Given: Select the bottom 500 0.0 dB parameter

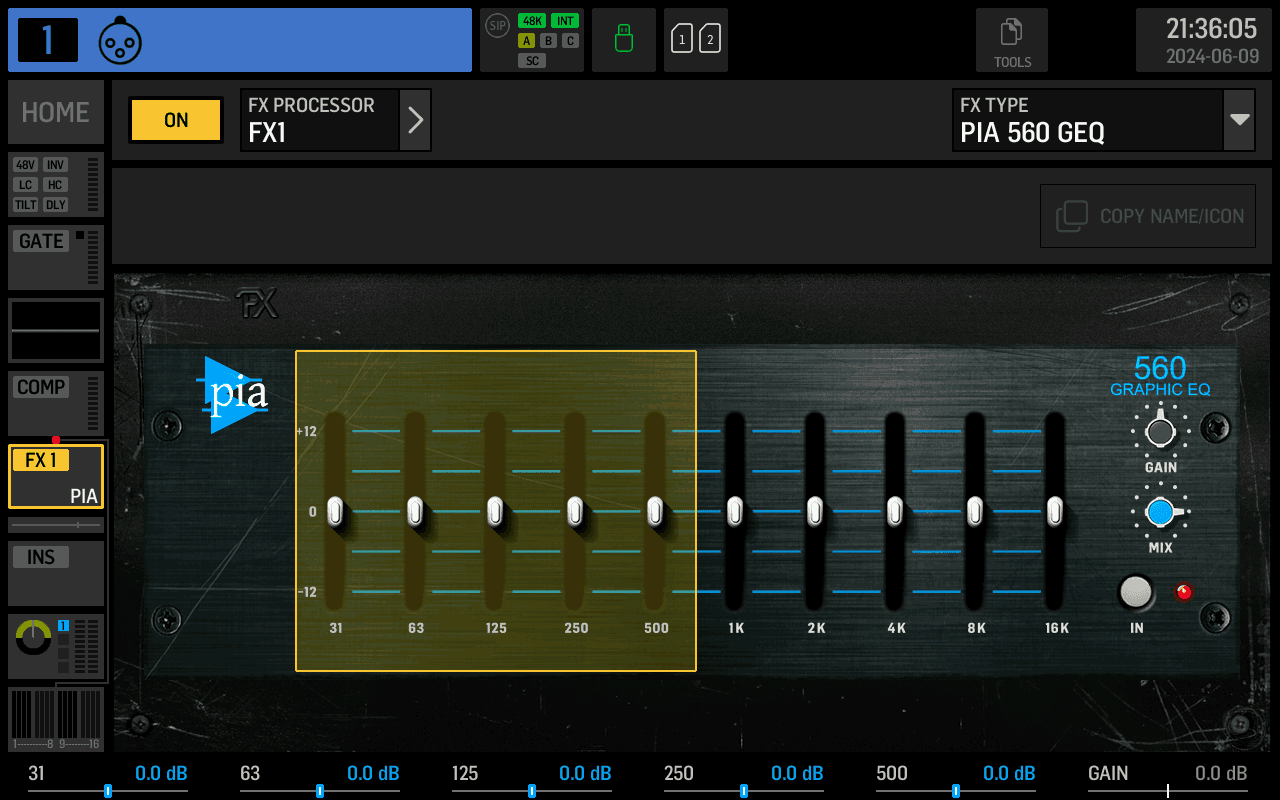Looking at the screenshot, I should [956, 778].
